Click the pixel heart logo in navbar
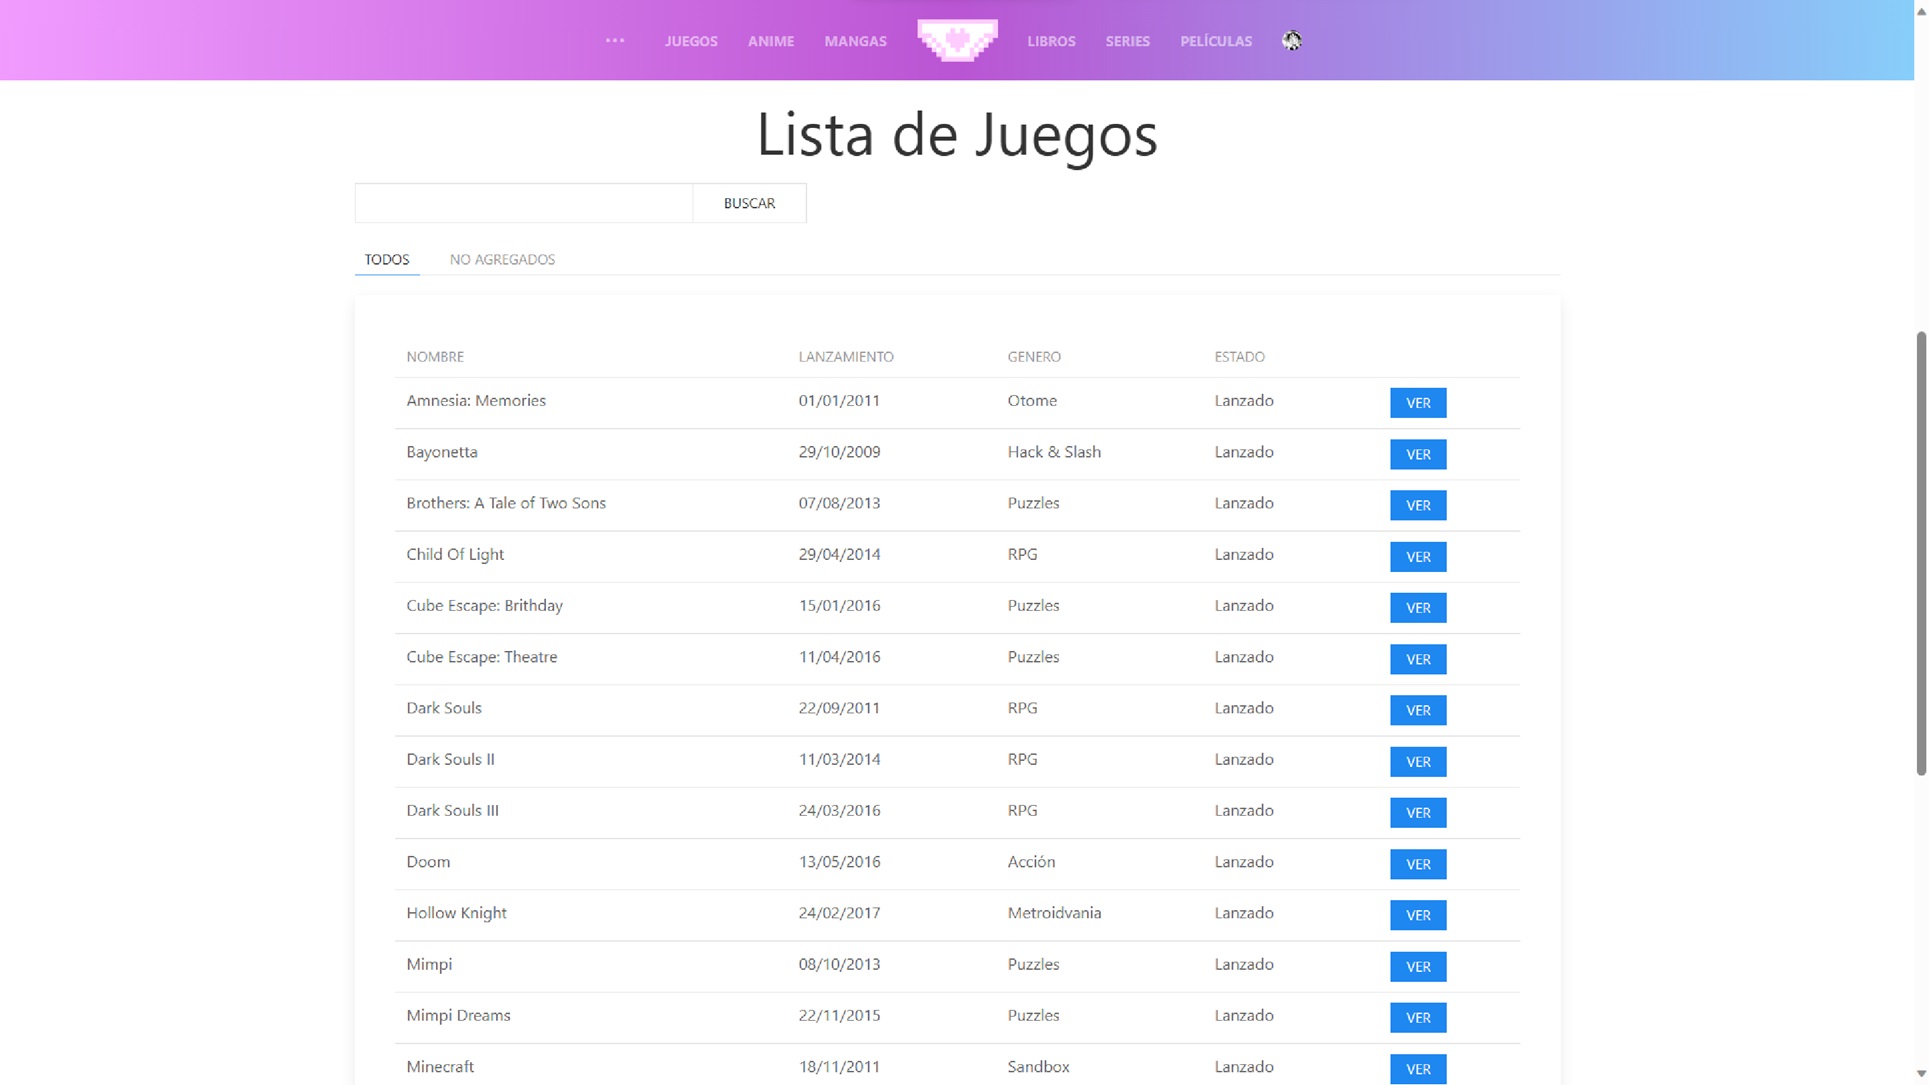Image resolution: width=1929 pixels, height=1085 pixels. tap(957, 40)
